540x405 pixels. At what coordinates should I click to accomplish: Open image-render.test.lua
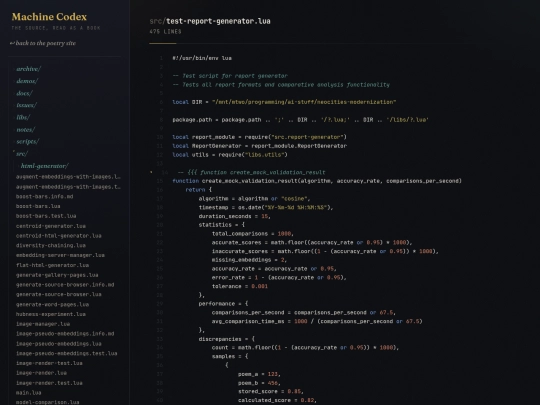tap(49, 383)
